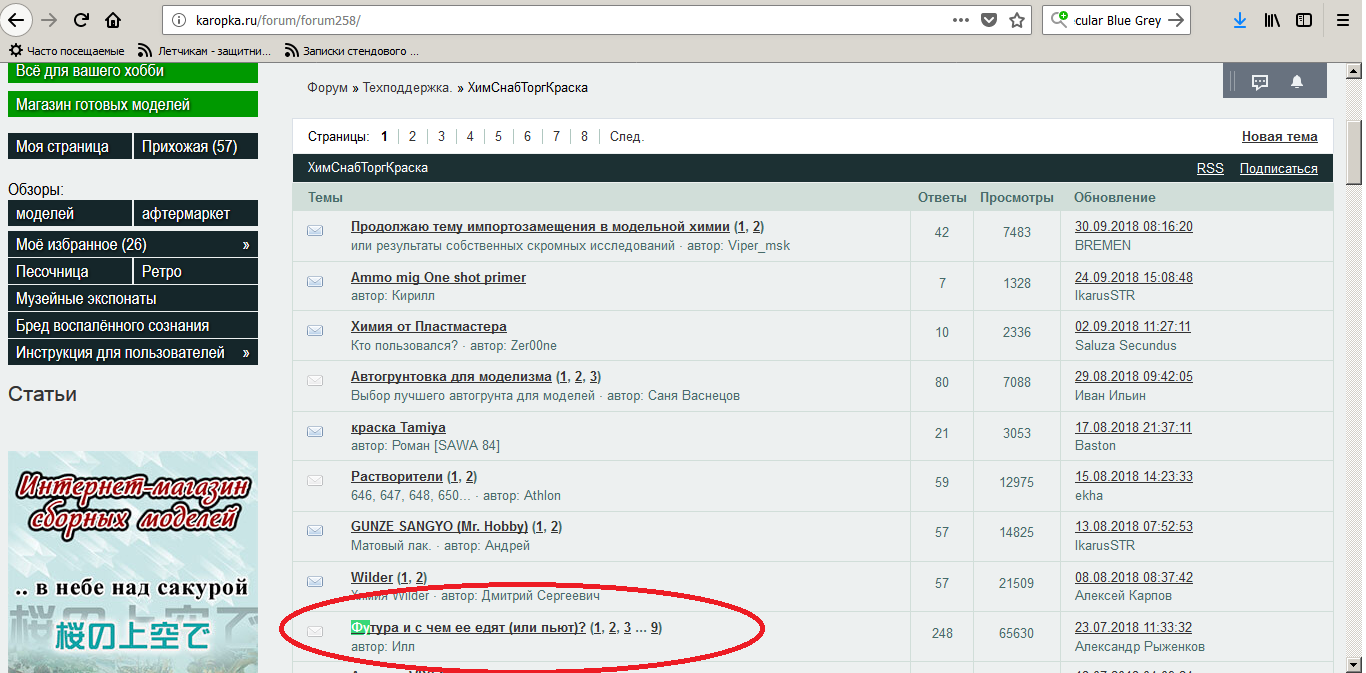This screenshot has width=1366, height=673.
Task: Open the library bookshelf icon
Action: (1272, 20)
